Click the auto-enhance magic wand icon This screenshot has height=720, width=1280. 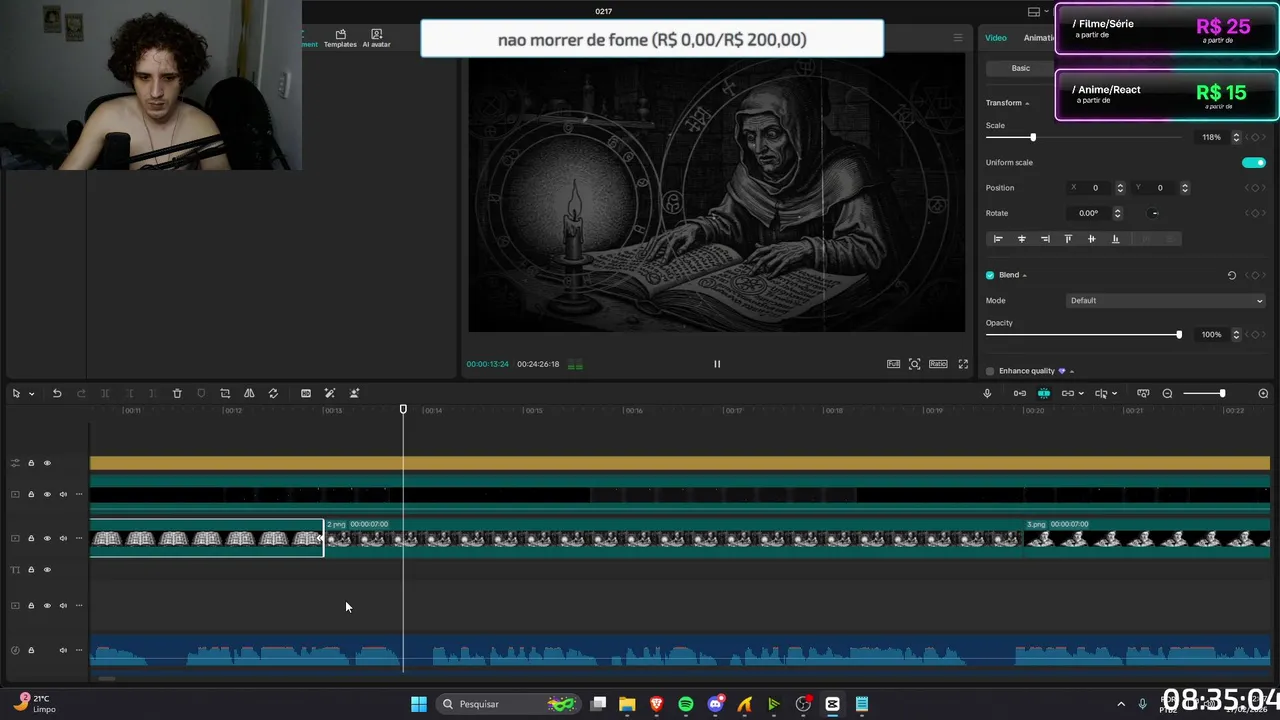330,393
